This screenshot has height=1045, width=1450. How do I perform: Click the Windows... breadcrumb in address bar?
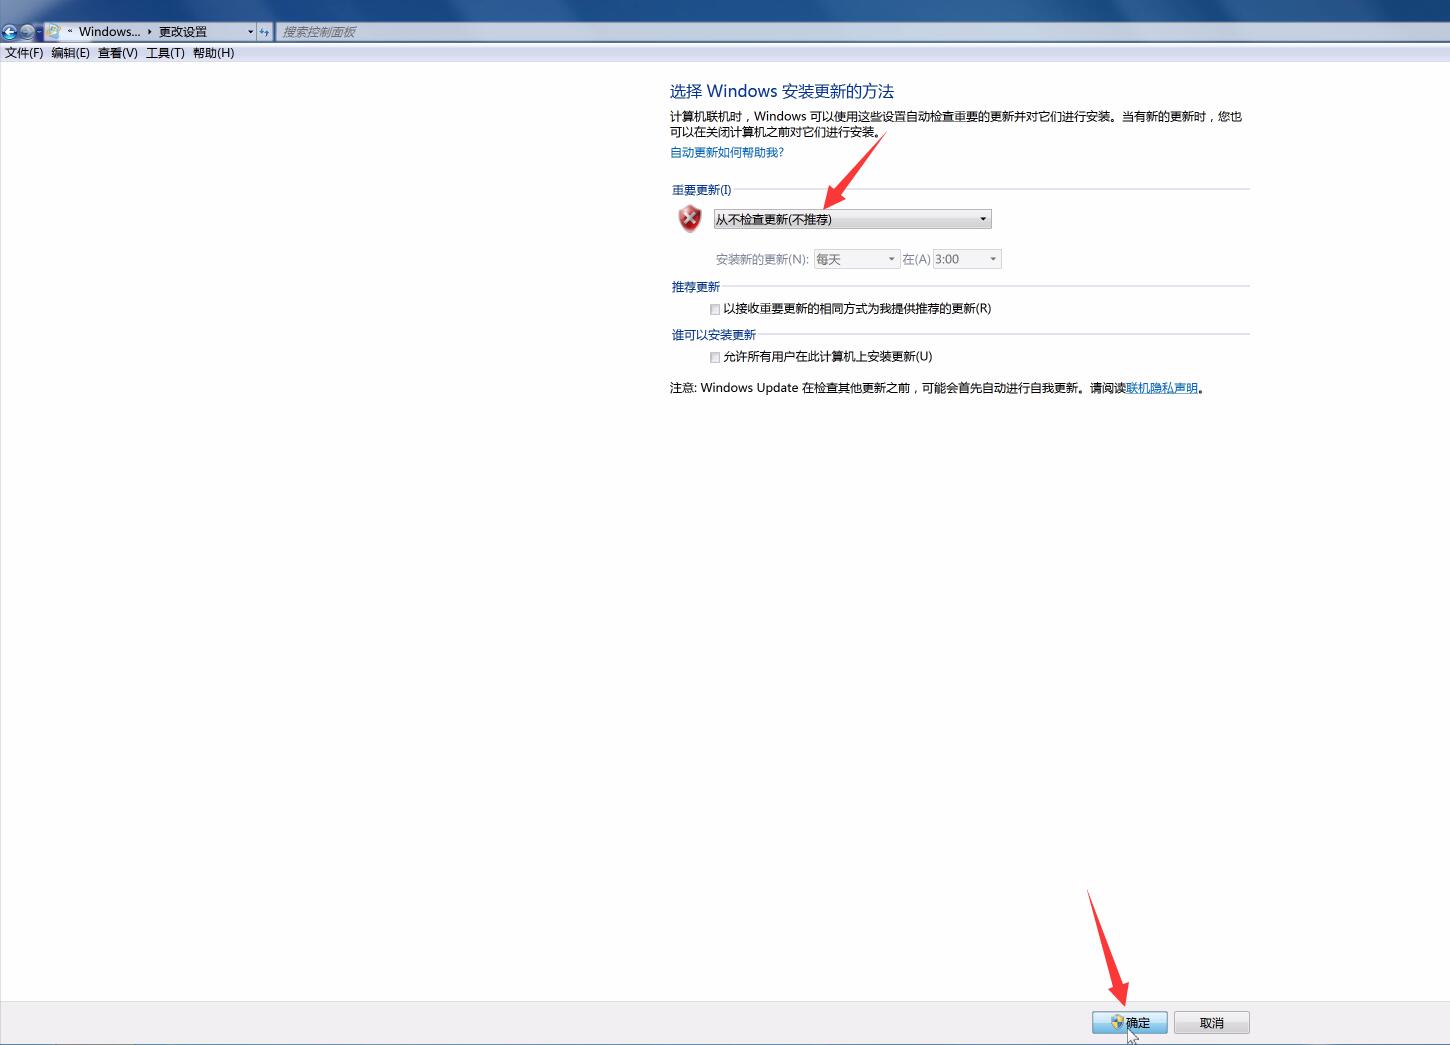tap(109, 32)
